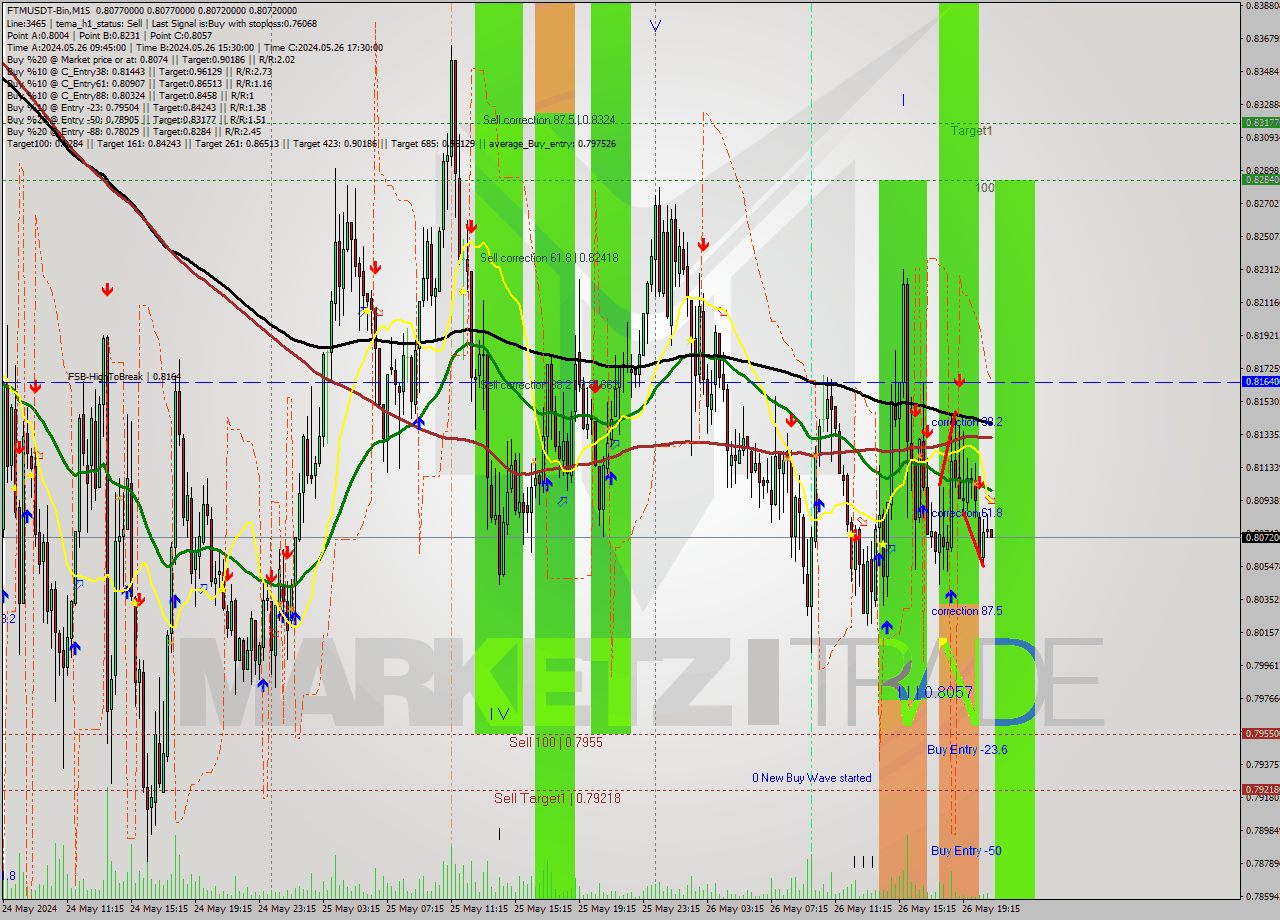
Task: Click the '24 May 19:15' time label
Action: [x=222, y=910]
